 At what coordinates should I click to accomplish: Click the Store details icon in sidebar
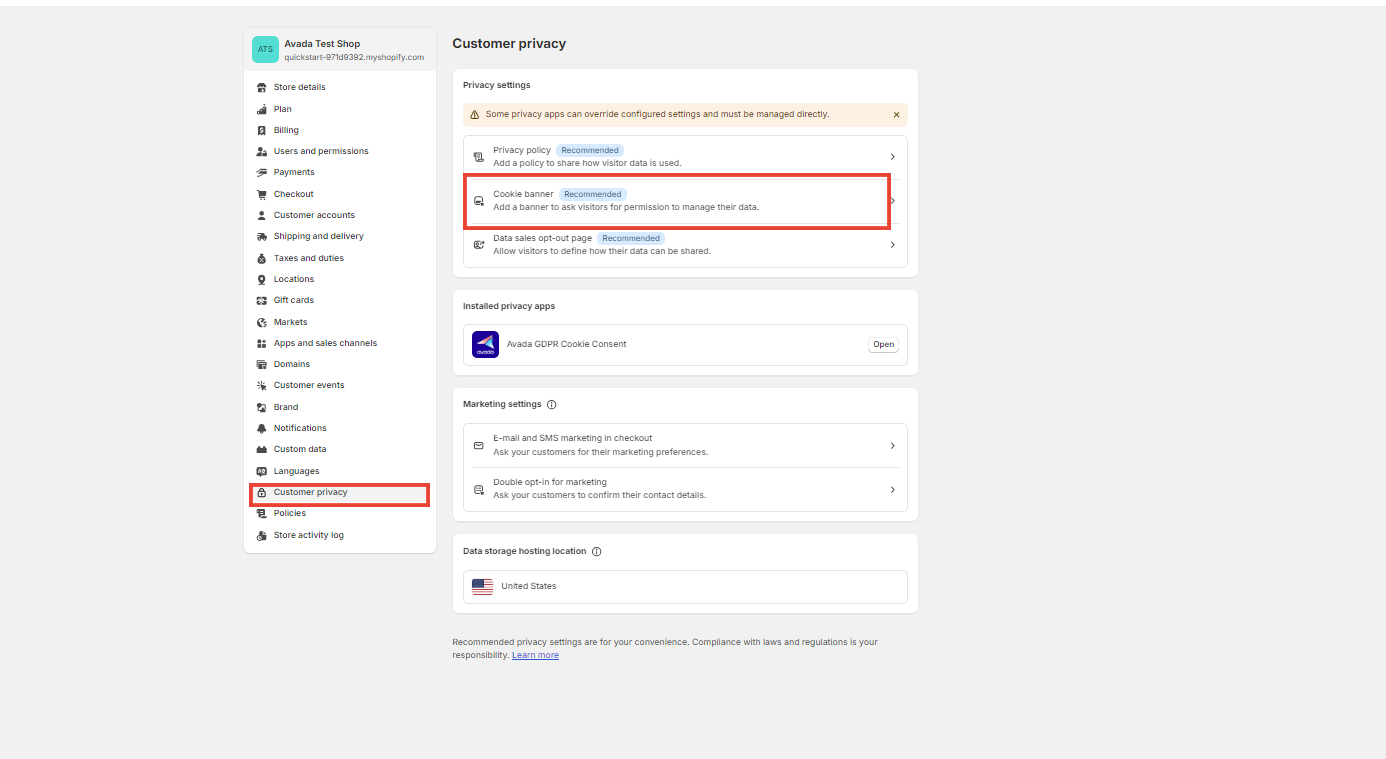tap(262, 87)
